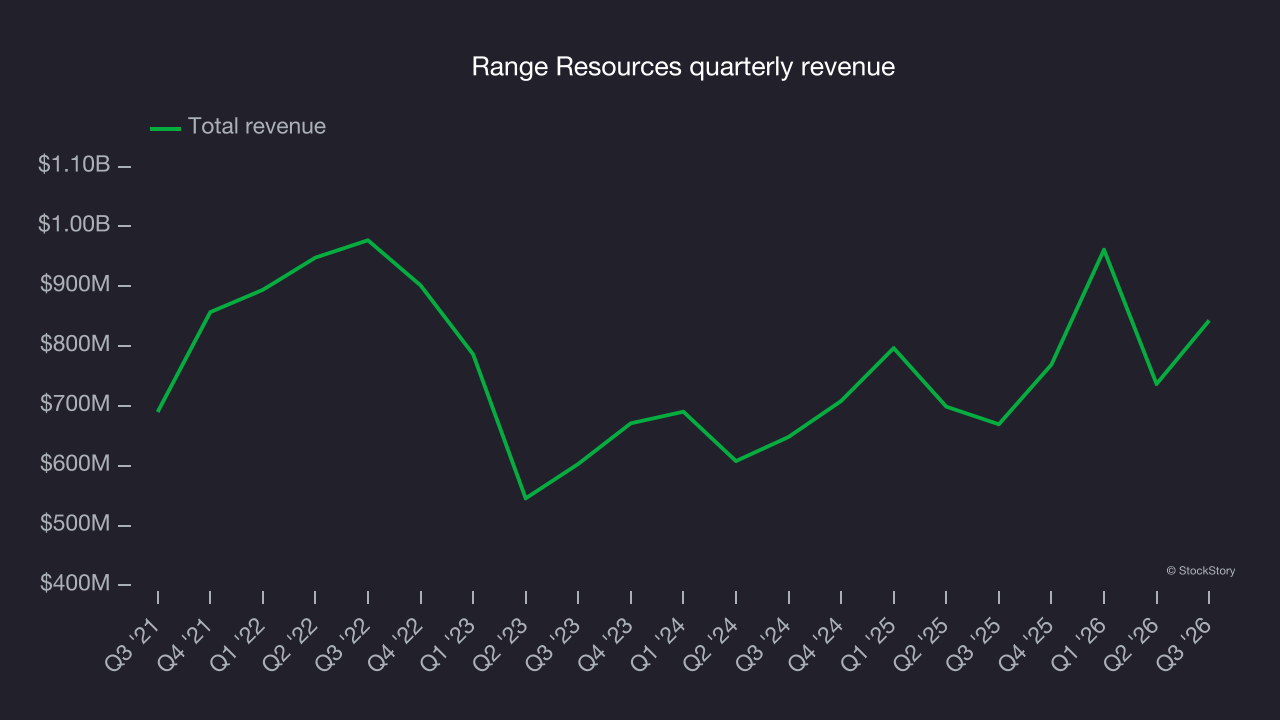Click the Q1 '26 spike on revenue line

tap(1104, 249)
